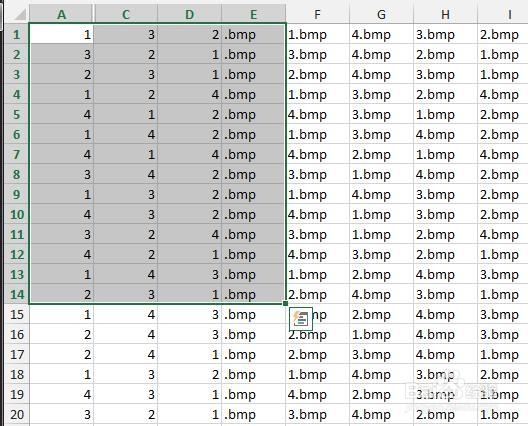Click row 1 header
Image resolution: width=528 pixels, height=426 pixels.
pos(17,34)
